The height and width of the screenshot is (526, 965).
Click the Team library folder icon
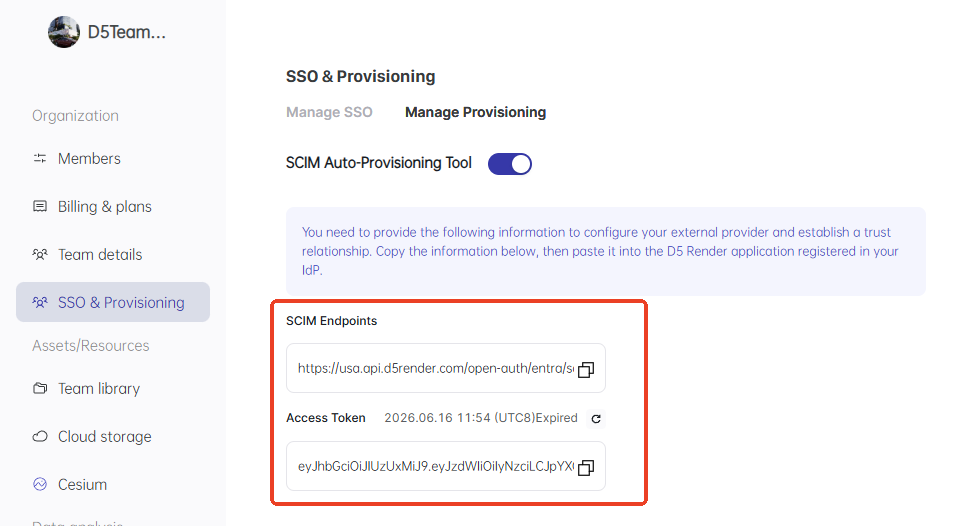tap(40, 389)
